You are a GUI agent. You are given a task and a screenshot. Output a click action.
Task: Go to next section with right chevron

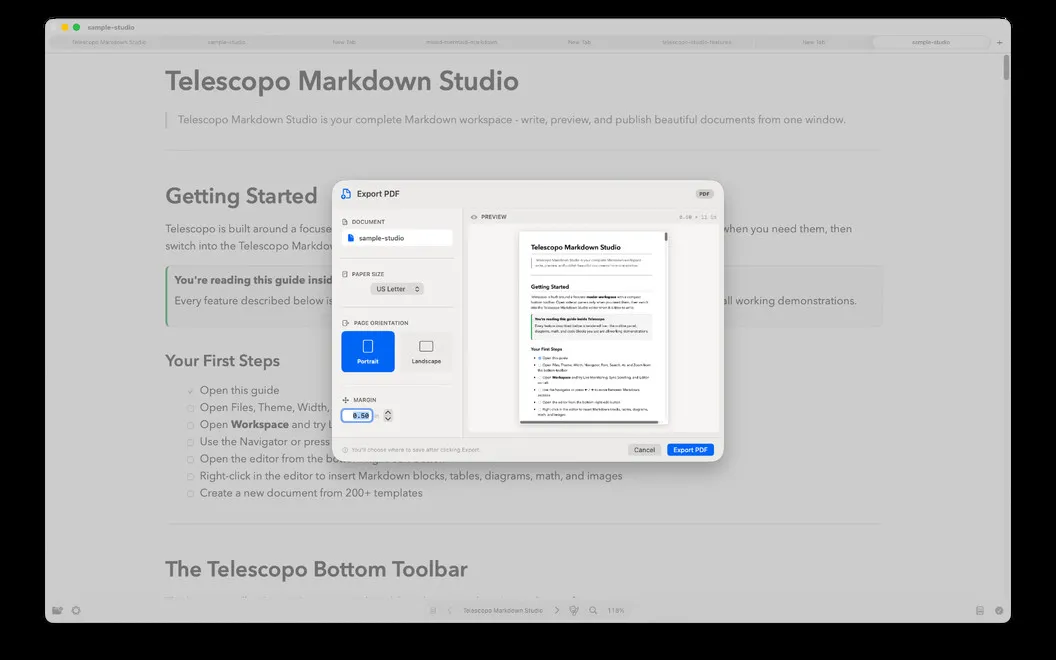tap(557, 610)
